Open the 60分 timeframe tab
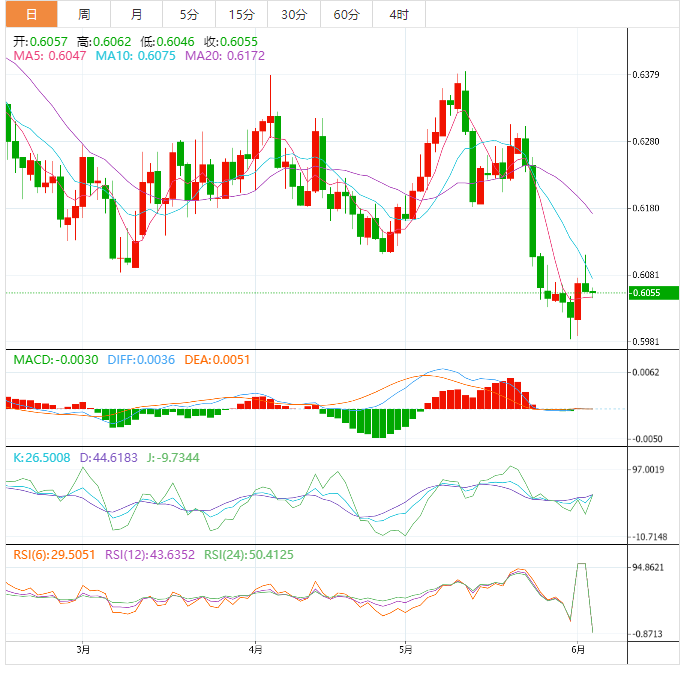 [346, 14]
